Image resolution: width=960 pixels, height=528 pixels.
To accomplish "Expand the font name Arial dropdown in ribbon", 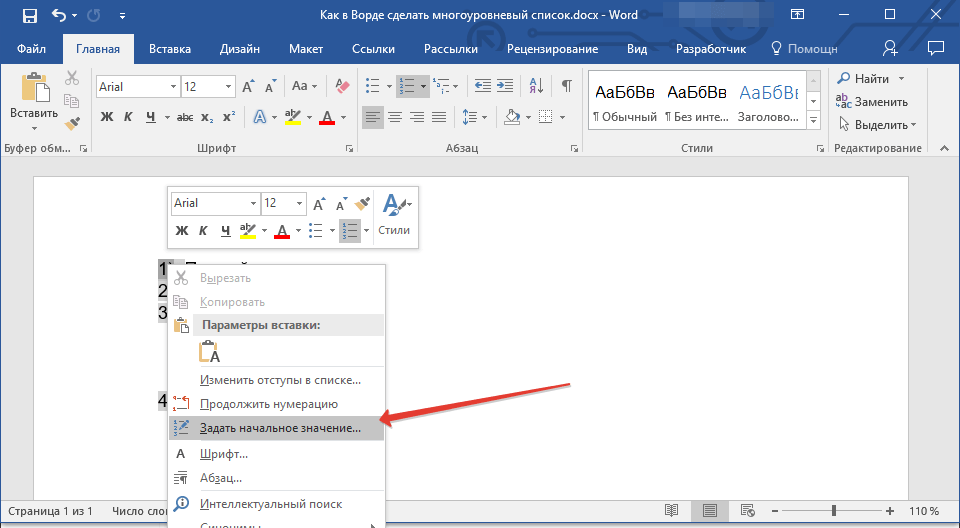I will 173,87.
